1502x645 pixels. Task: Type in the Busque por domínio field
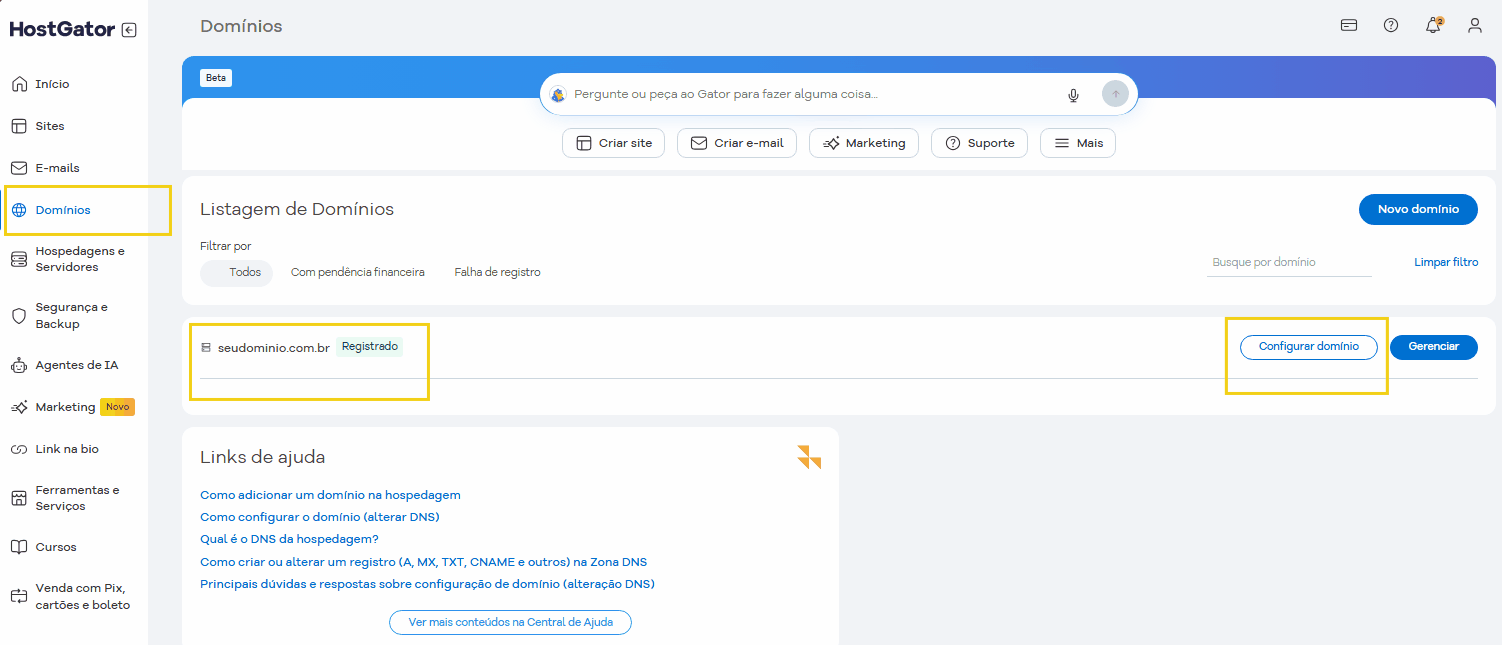pyautogui.click(x=1288, y=261)
